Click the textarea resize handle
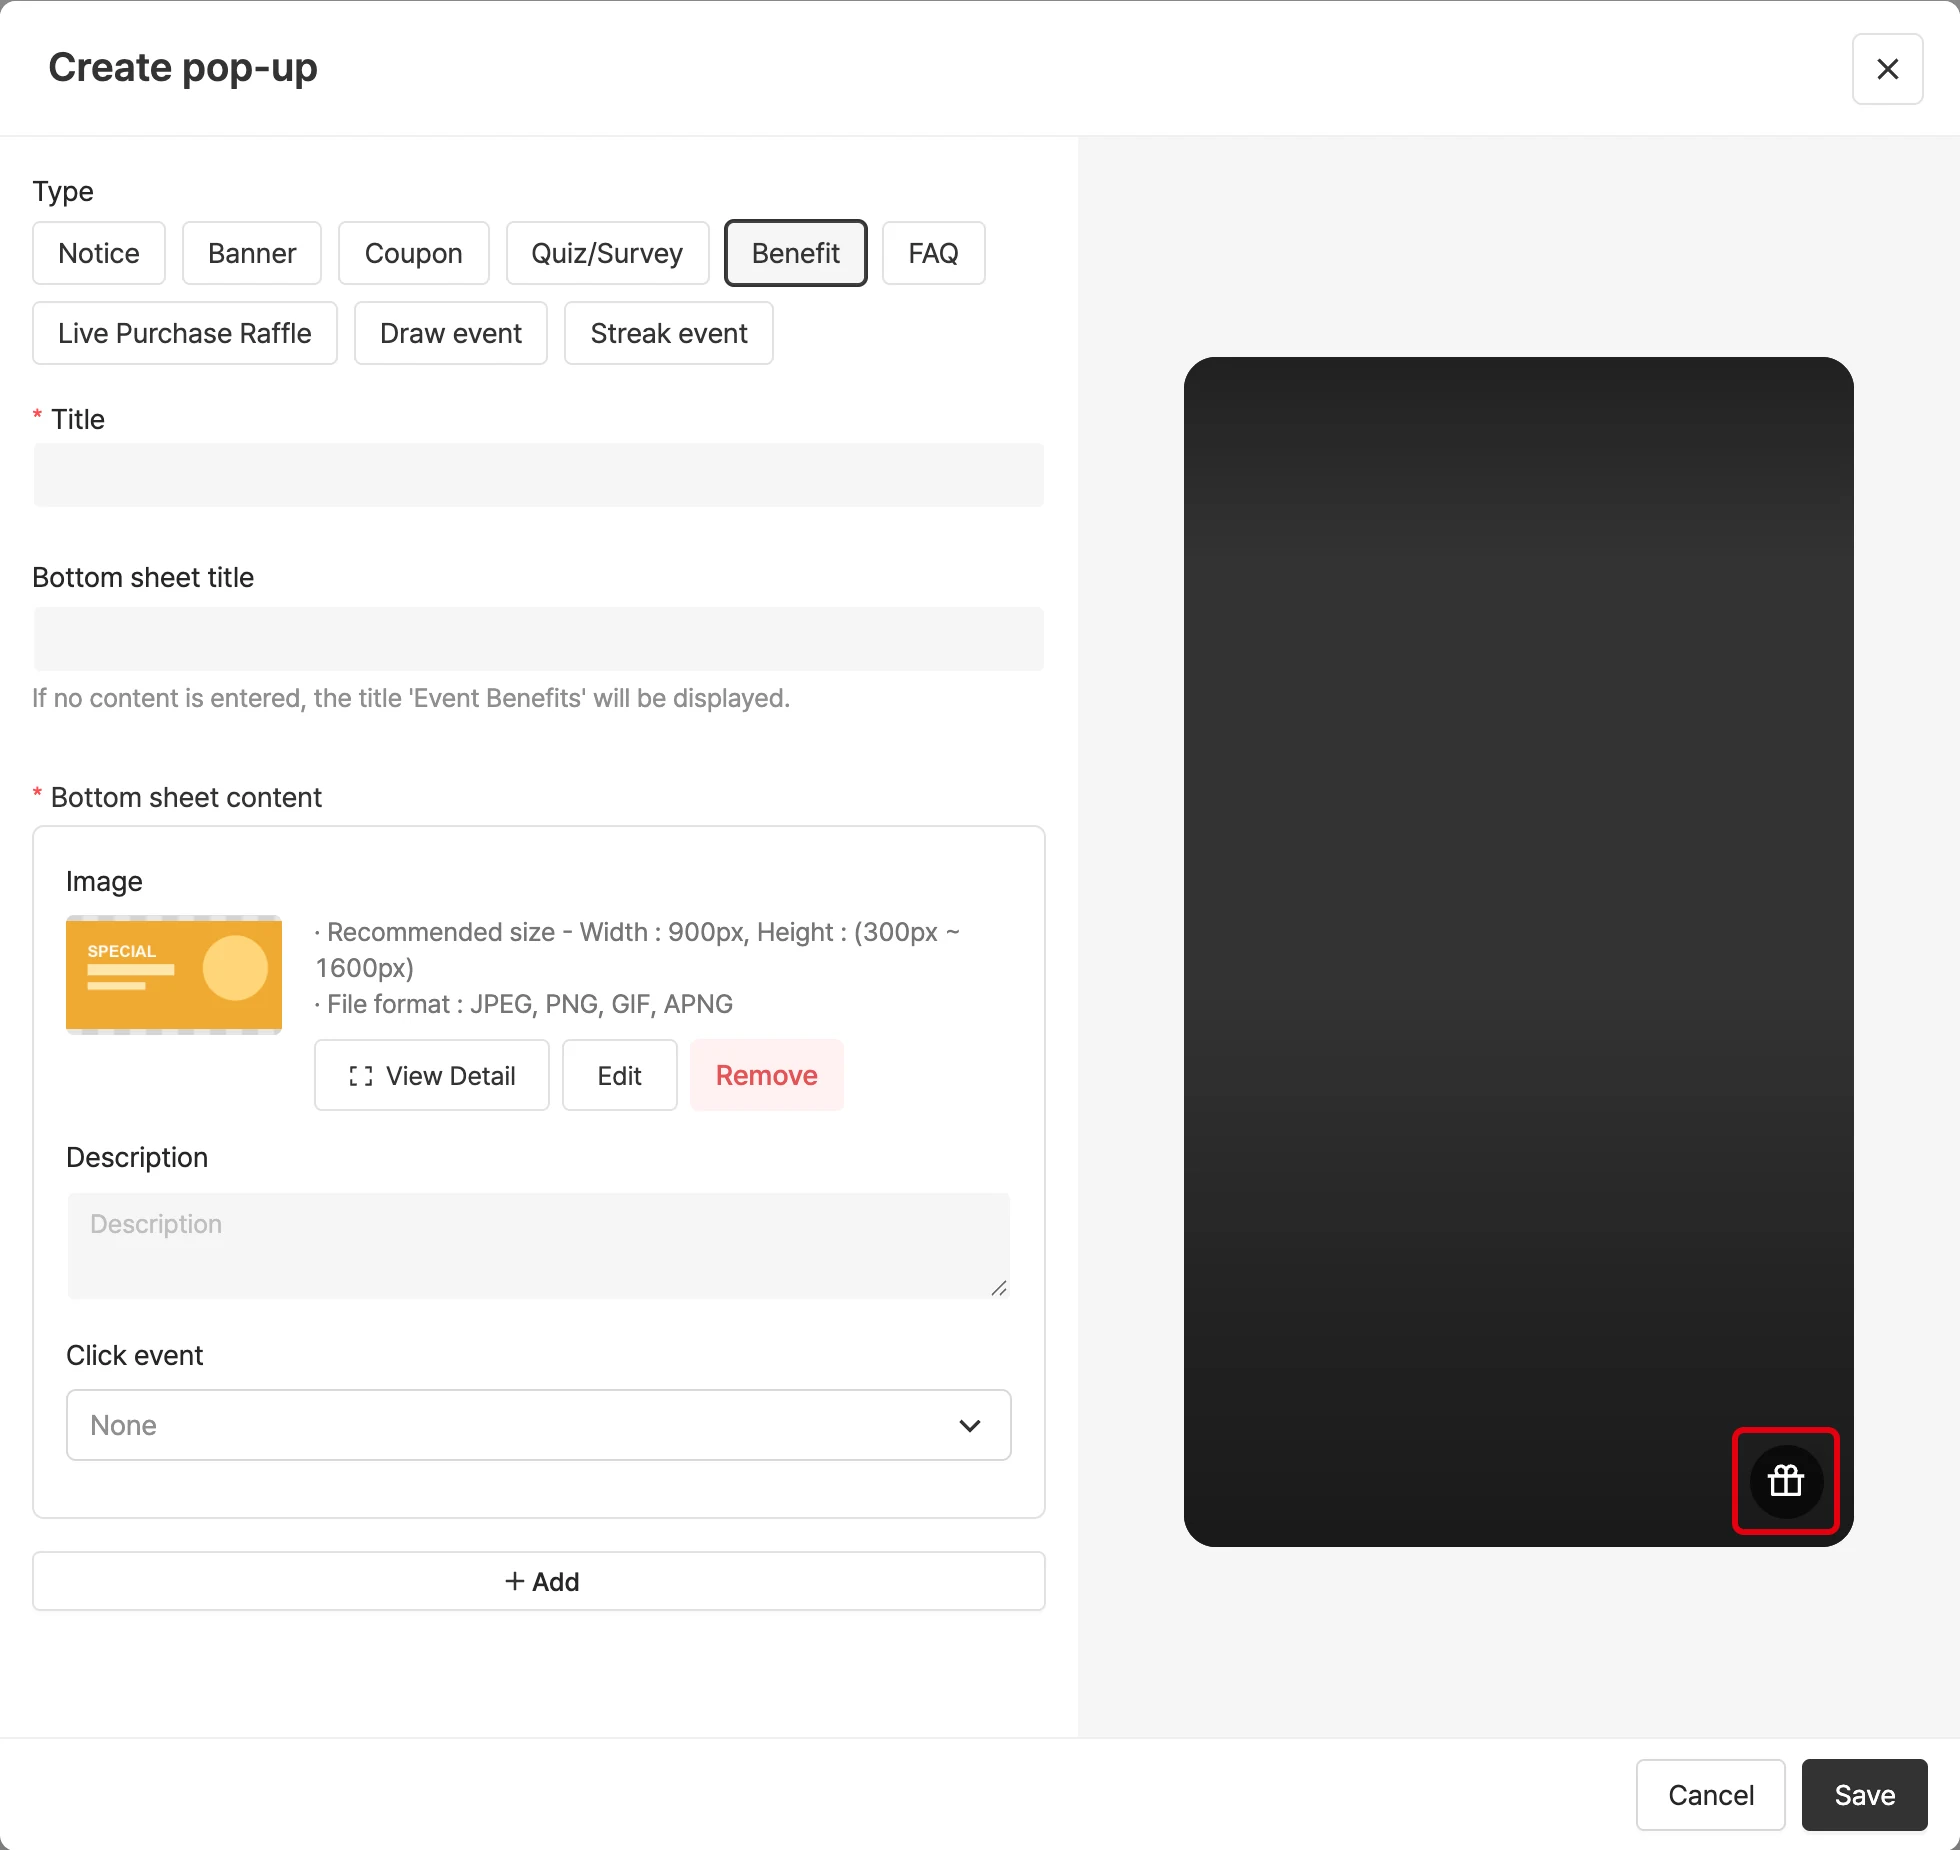Viewport: 1960px width, 1850px height. pos(999,1288)
